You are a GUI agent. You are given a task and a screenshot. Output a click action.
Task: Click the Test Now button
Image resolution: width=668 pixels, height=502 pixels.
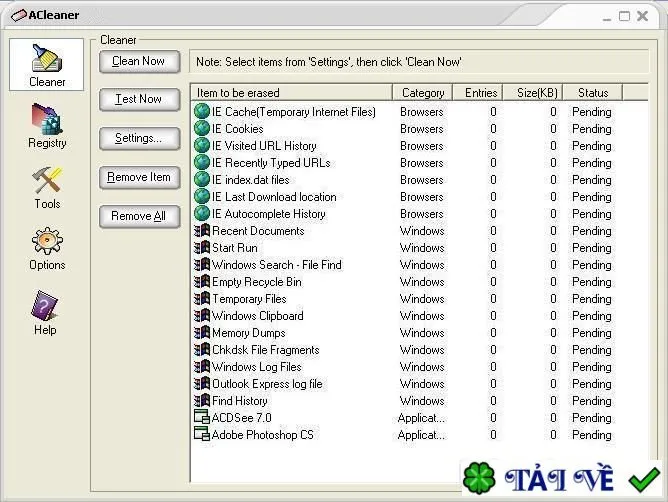(139, 99)
